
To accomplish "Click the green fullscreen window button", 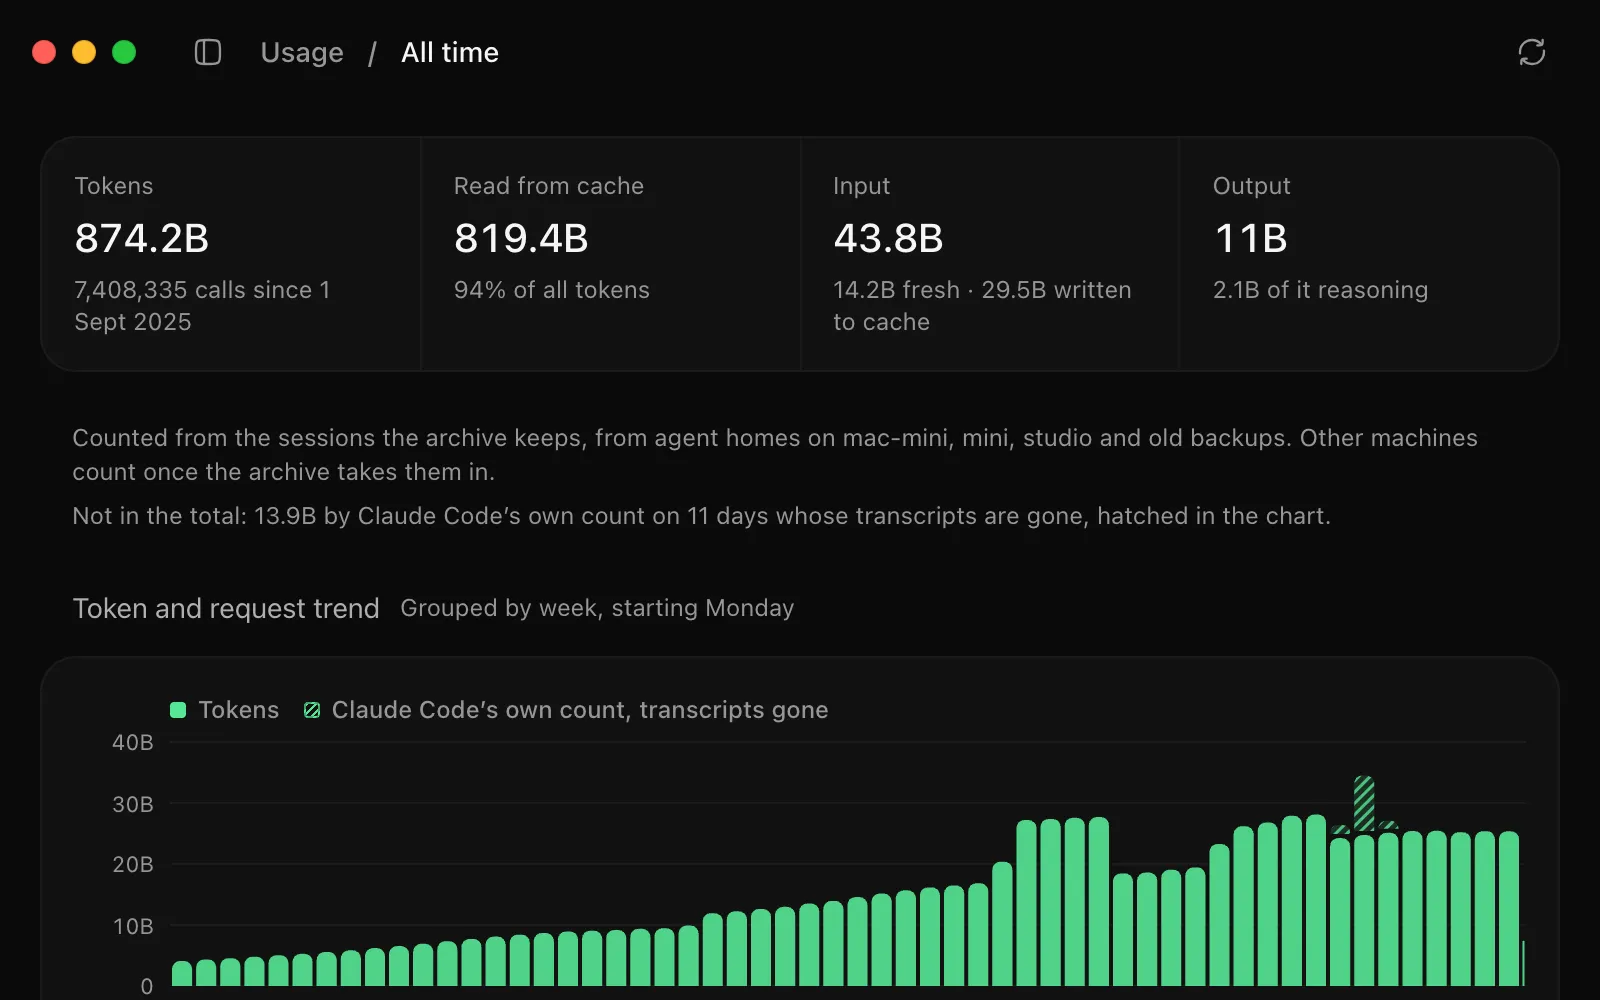I will click(x=124, y=52).
